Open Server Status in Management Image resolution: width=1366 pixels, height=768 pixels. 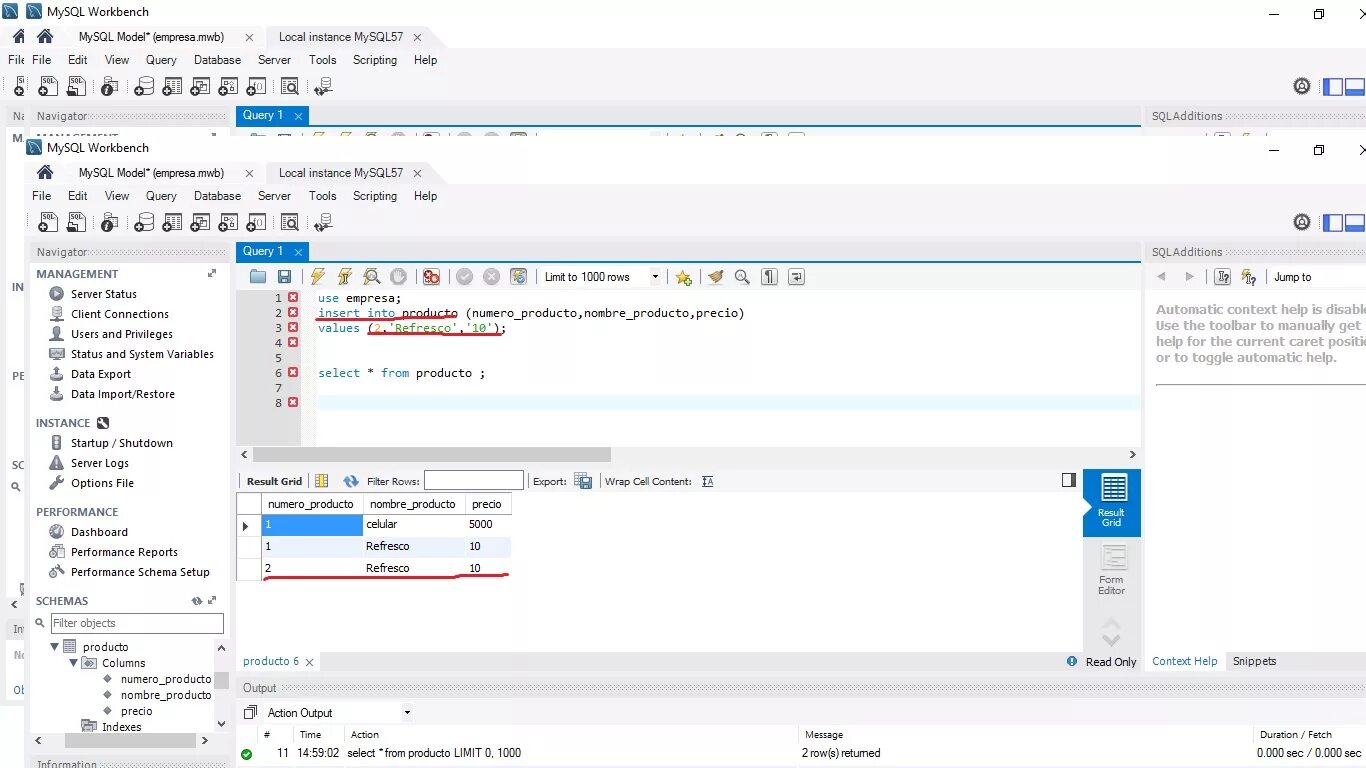point(103,294)
